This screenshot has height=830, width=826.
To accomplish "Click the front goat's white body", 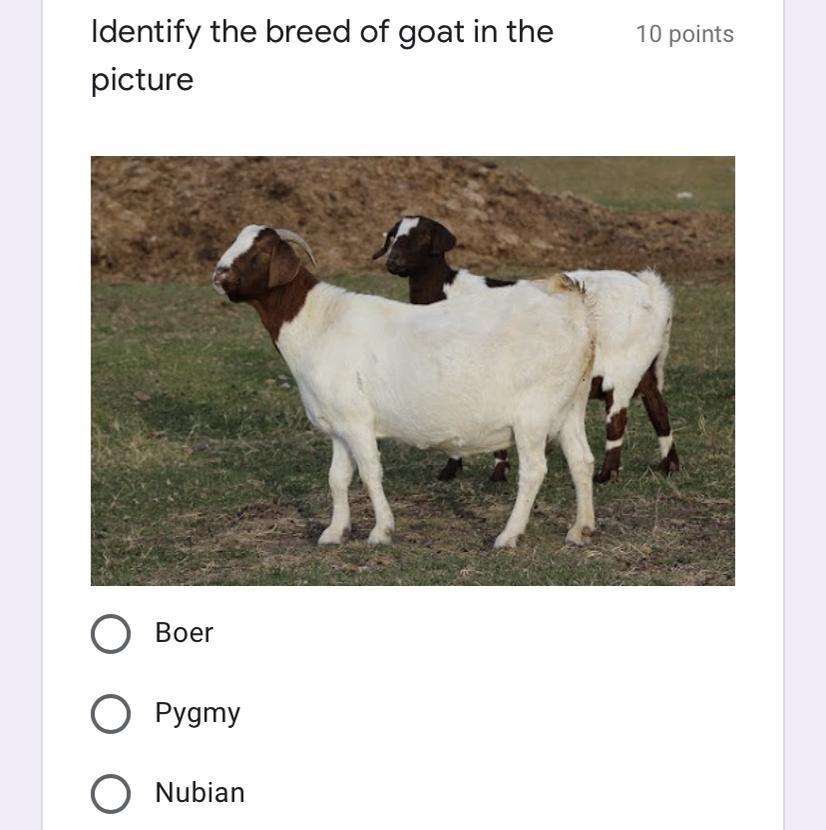I will point(440,370).
